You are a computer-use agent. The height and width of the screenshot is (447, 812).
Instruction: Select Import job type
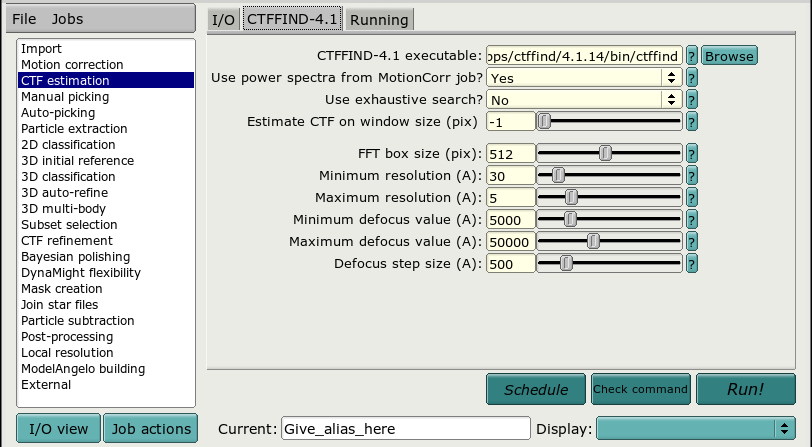(x=106, y=48)
